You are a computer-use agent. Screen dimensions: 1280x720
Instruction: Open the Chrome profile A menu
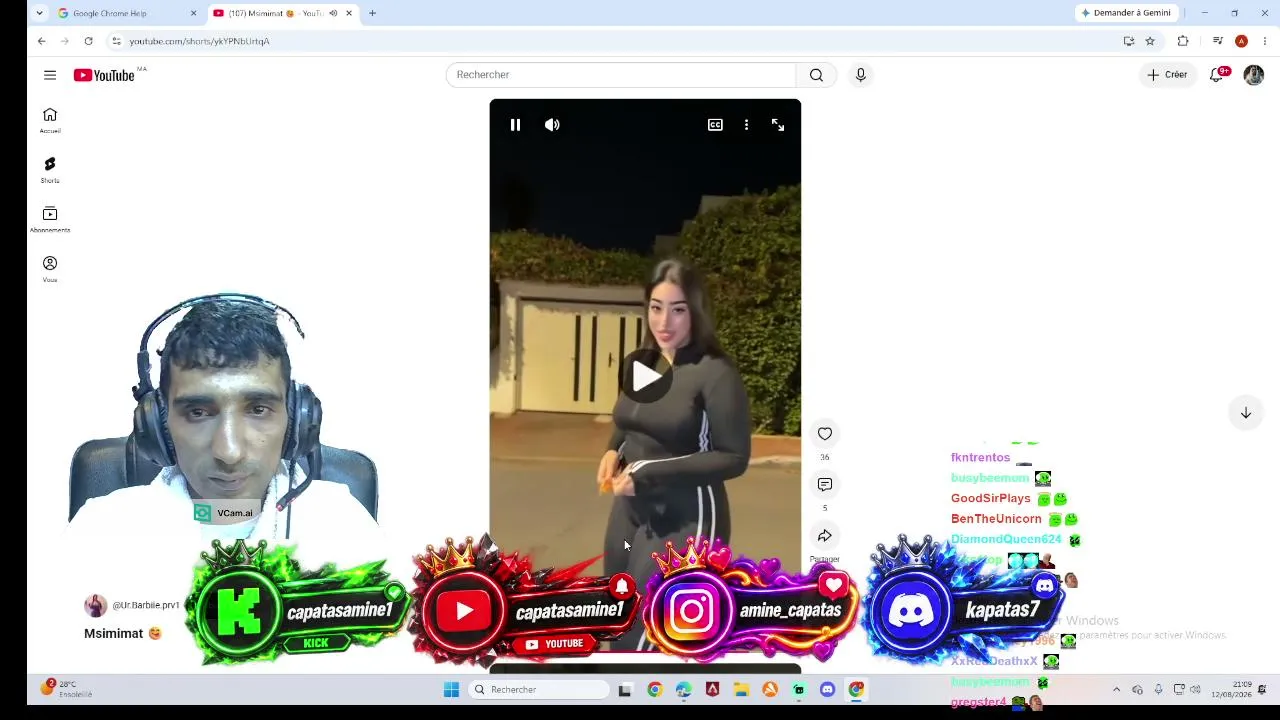pos(1241,41)
